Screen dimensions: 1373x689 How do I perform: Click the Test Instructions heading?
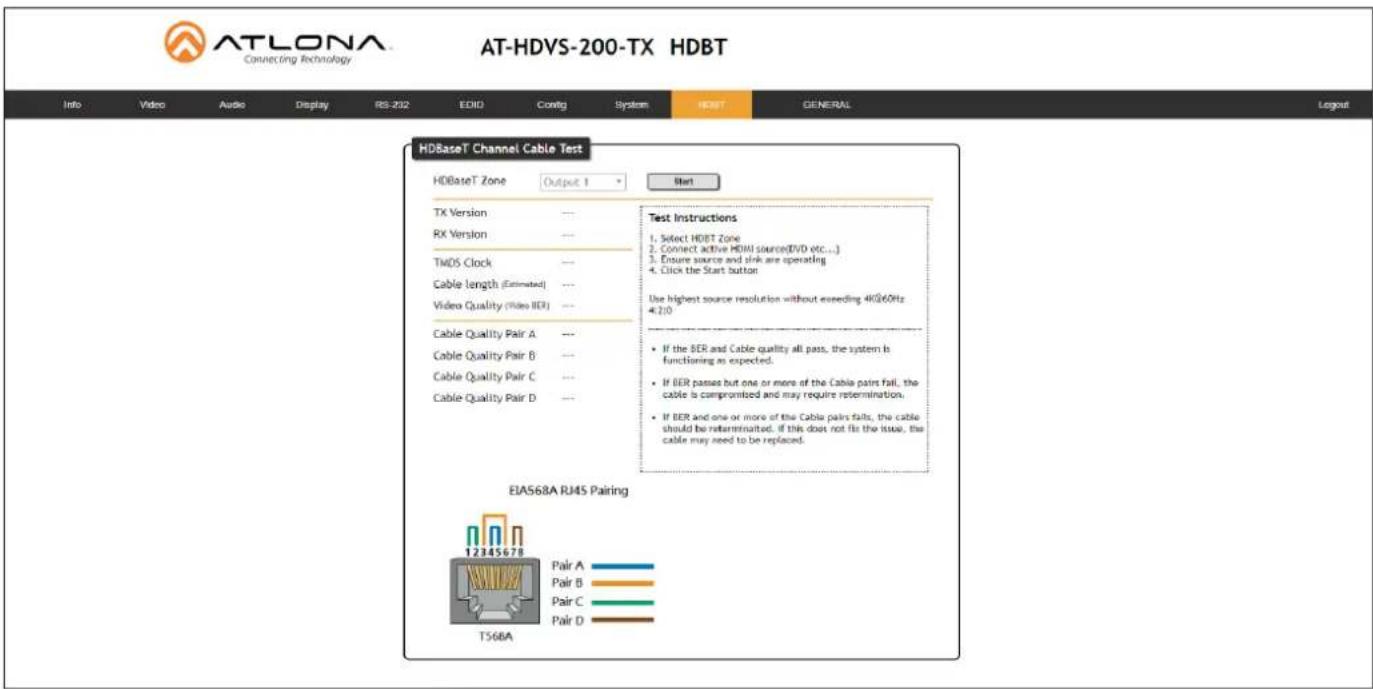click(692, 218)
